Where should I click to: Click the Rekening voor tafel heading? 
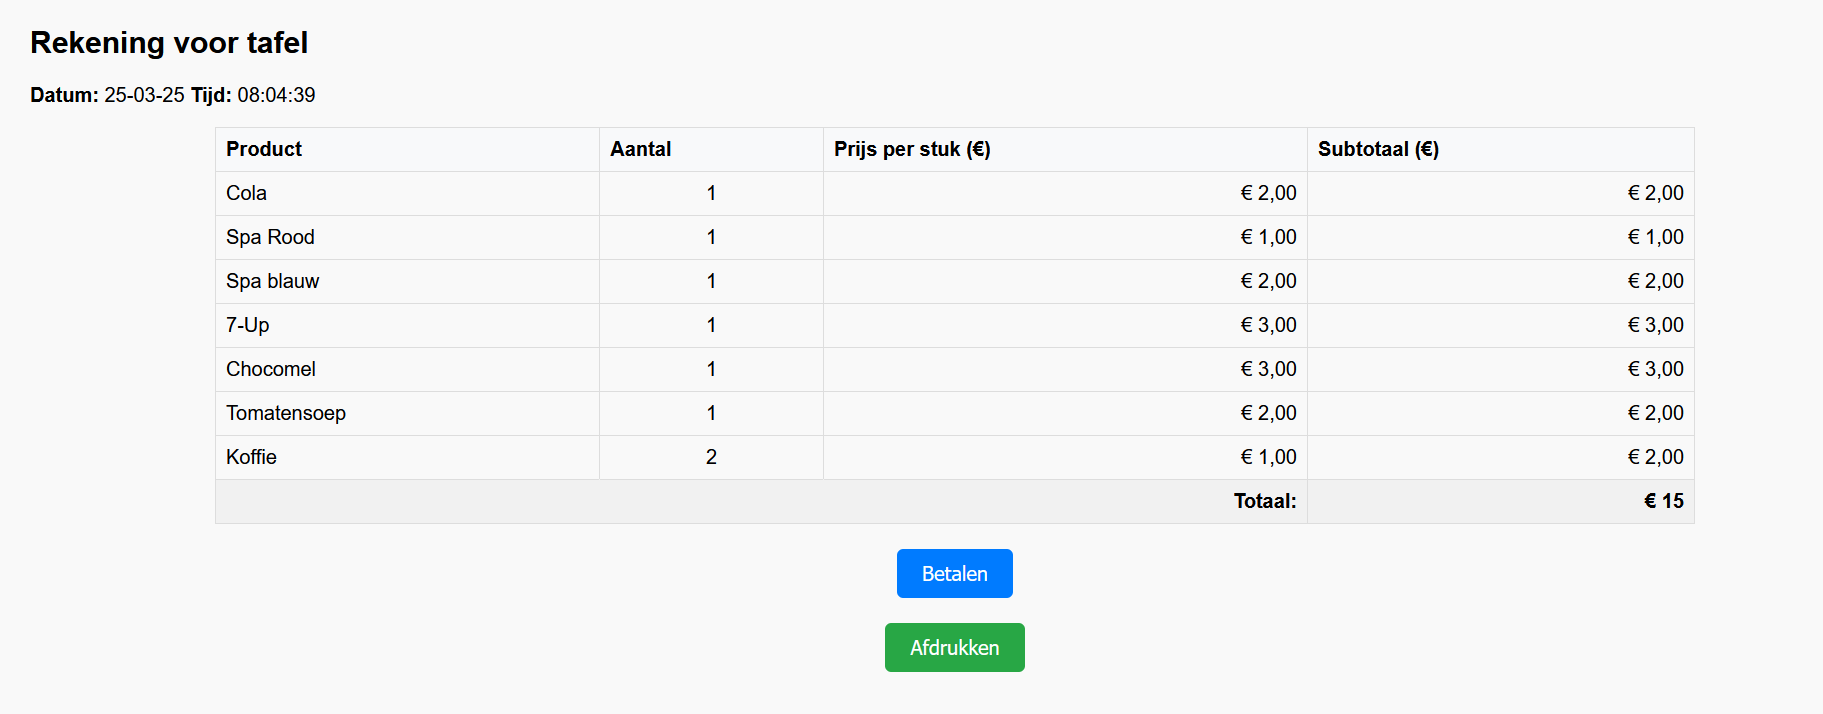170,43
